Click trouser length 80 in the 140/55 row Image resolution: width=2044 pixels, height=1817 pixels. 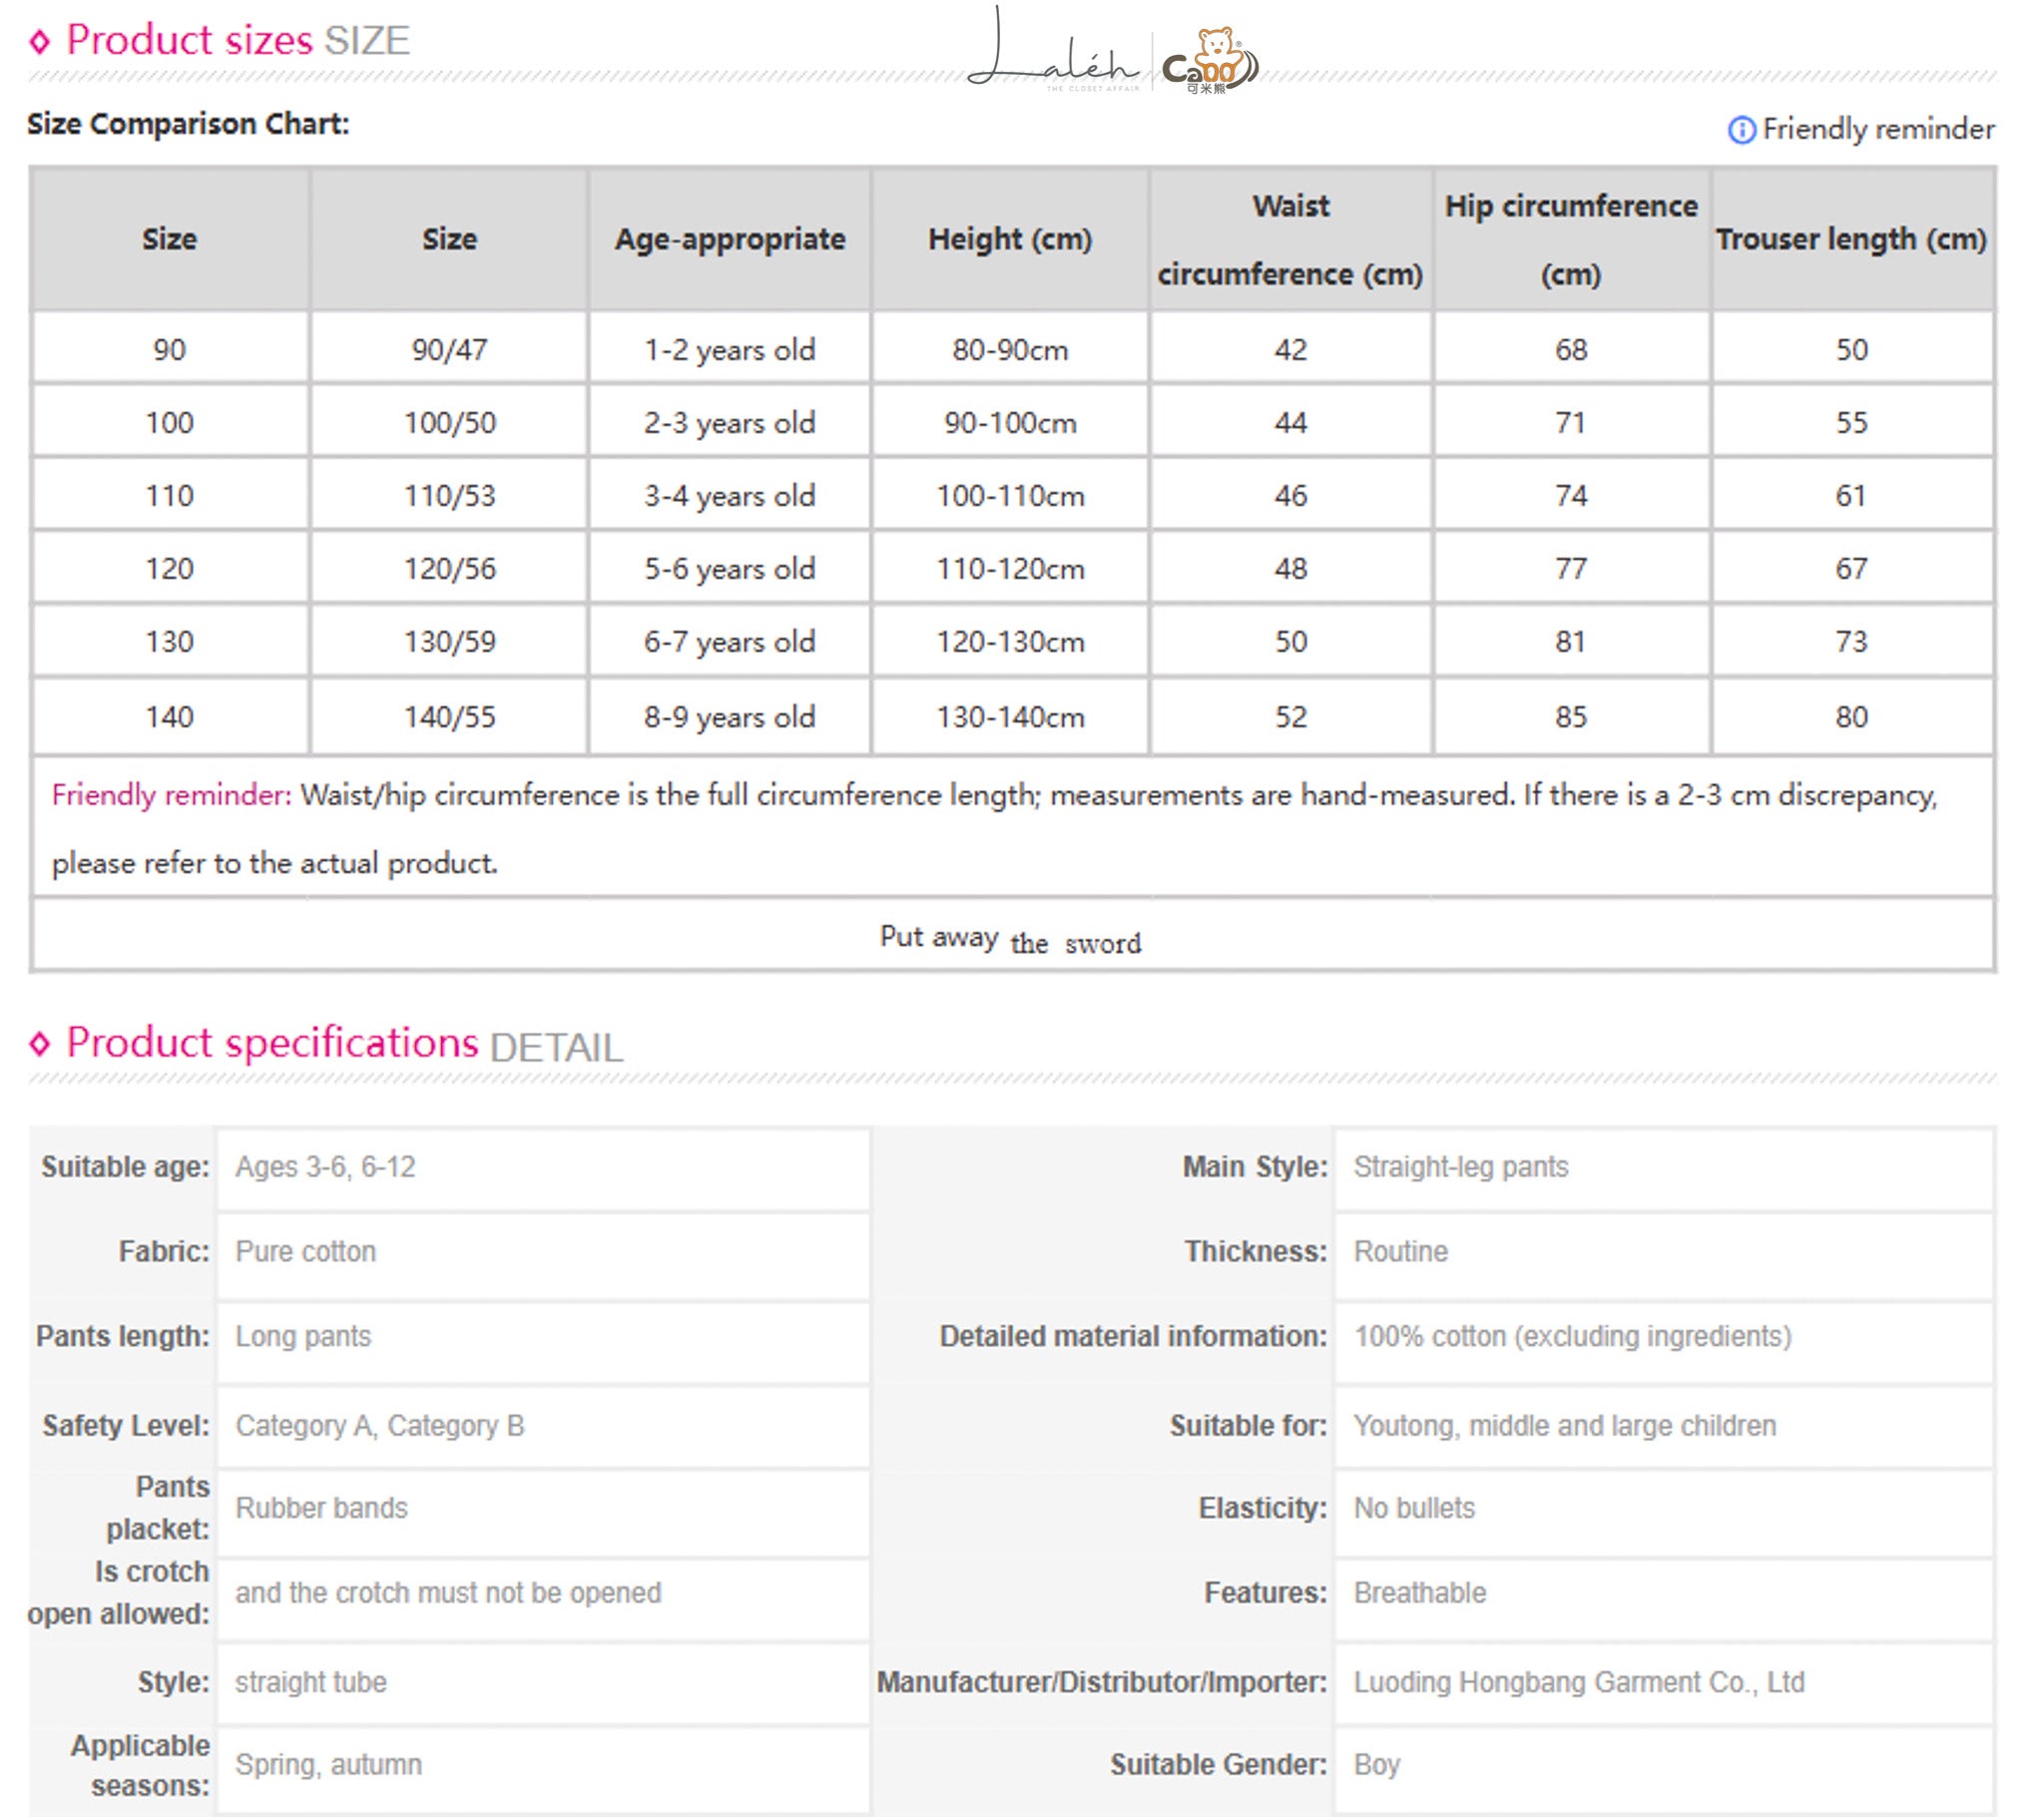click(1851, 717)
